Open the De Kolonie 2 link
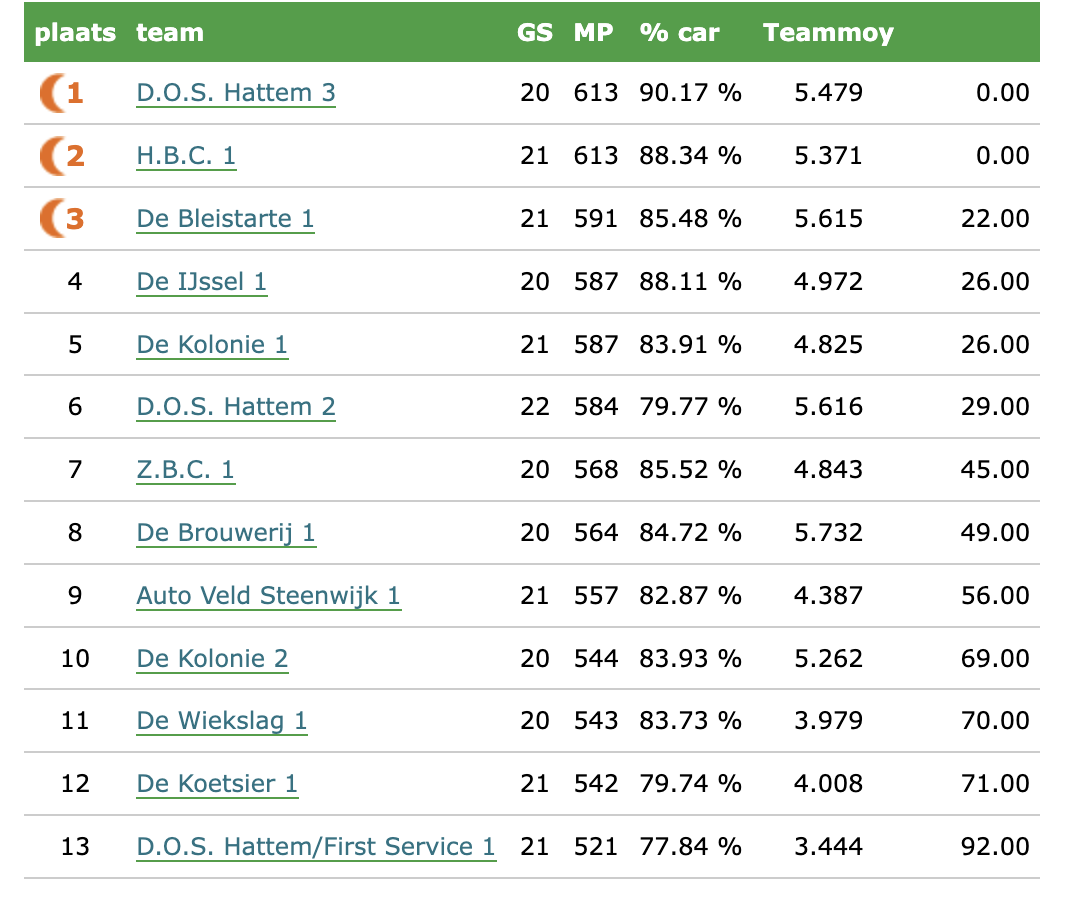 click(x=212, y=659)
